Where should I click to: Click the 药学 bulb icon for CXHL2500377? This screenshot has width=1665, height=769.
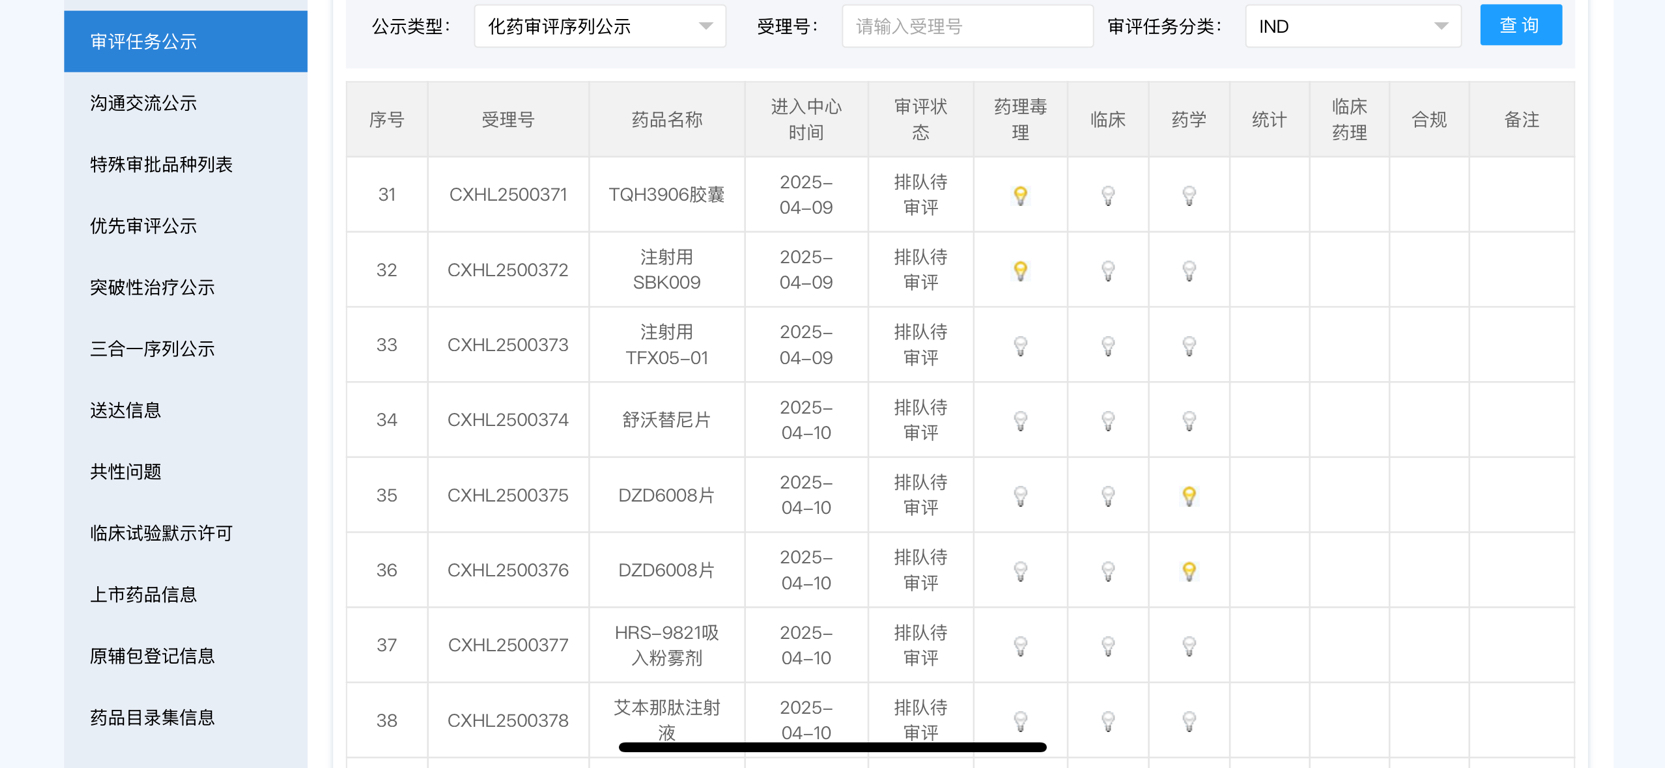[x=1189, y=646]
